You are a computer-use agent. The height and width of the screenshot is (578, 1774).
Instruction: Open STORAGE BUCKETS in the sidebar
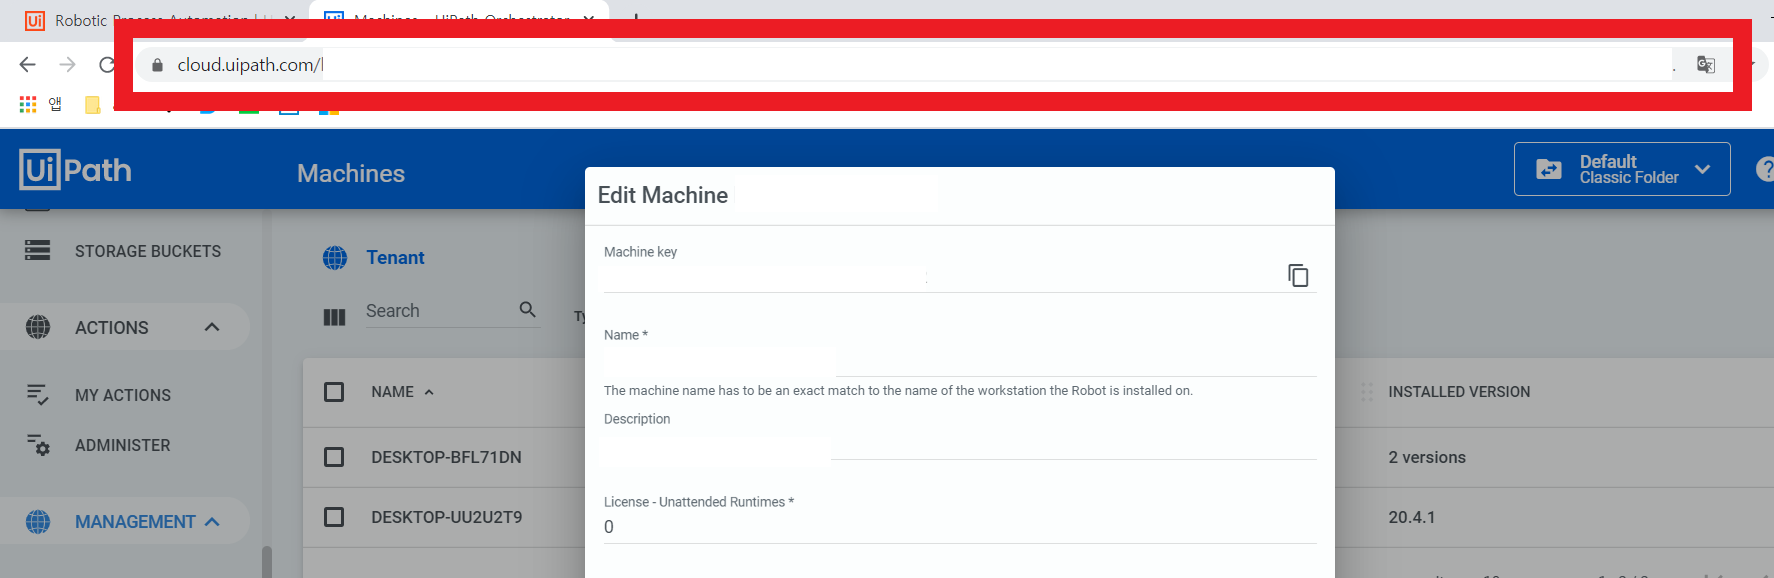pyautogui.click(x=148, y=251)
